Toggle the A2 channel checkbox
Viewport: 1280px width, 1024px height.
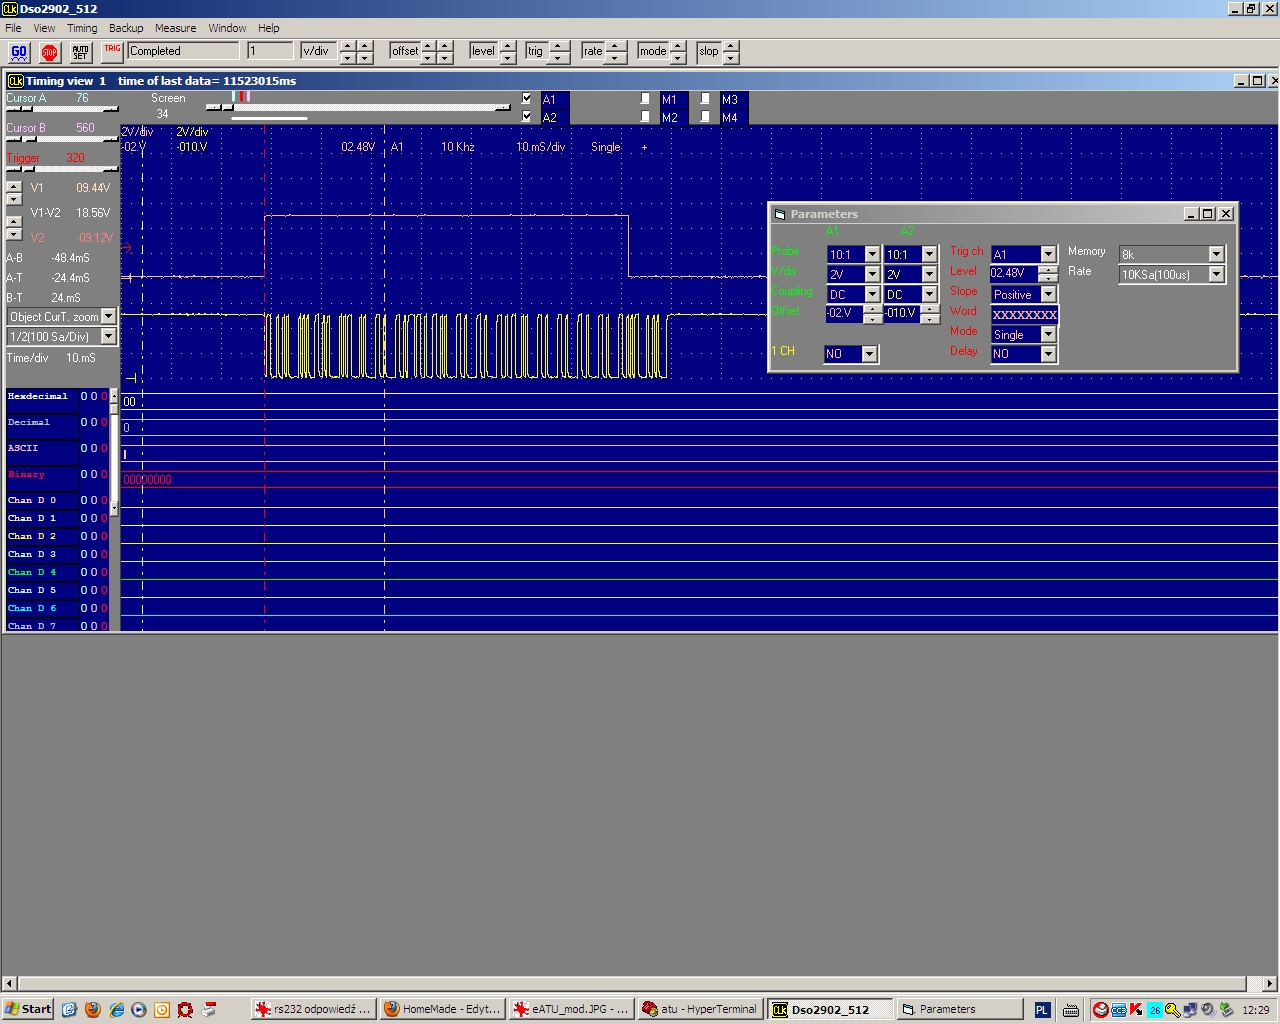click(527, 117)
